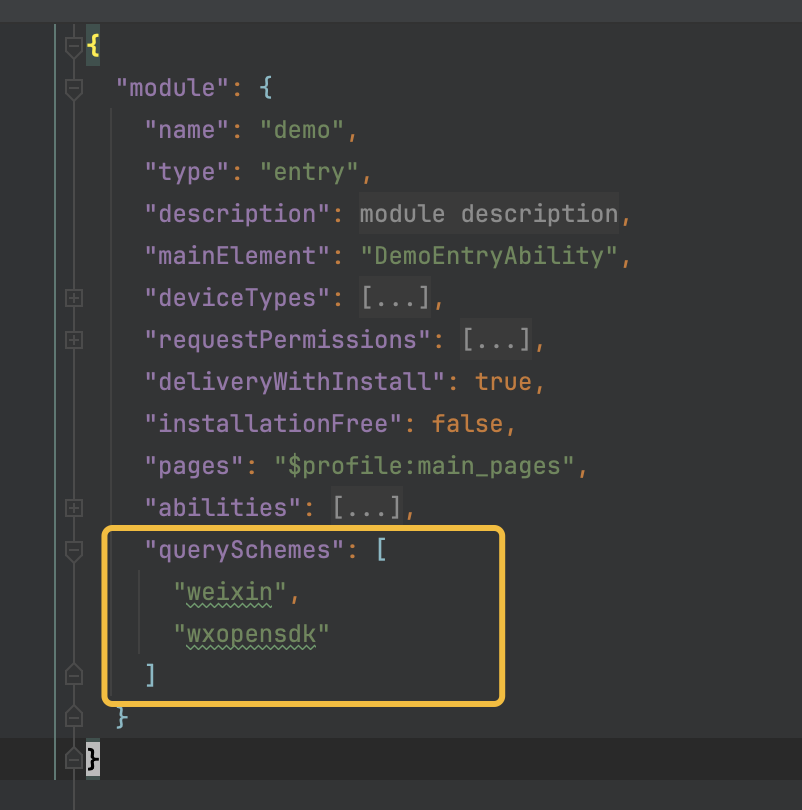Click the "abilities" key

click(222, 508)
